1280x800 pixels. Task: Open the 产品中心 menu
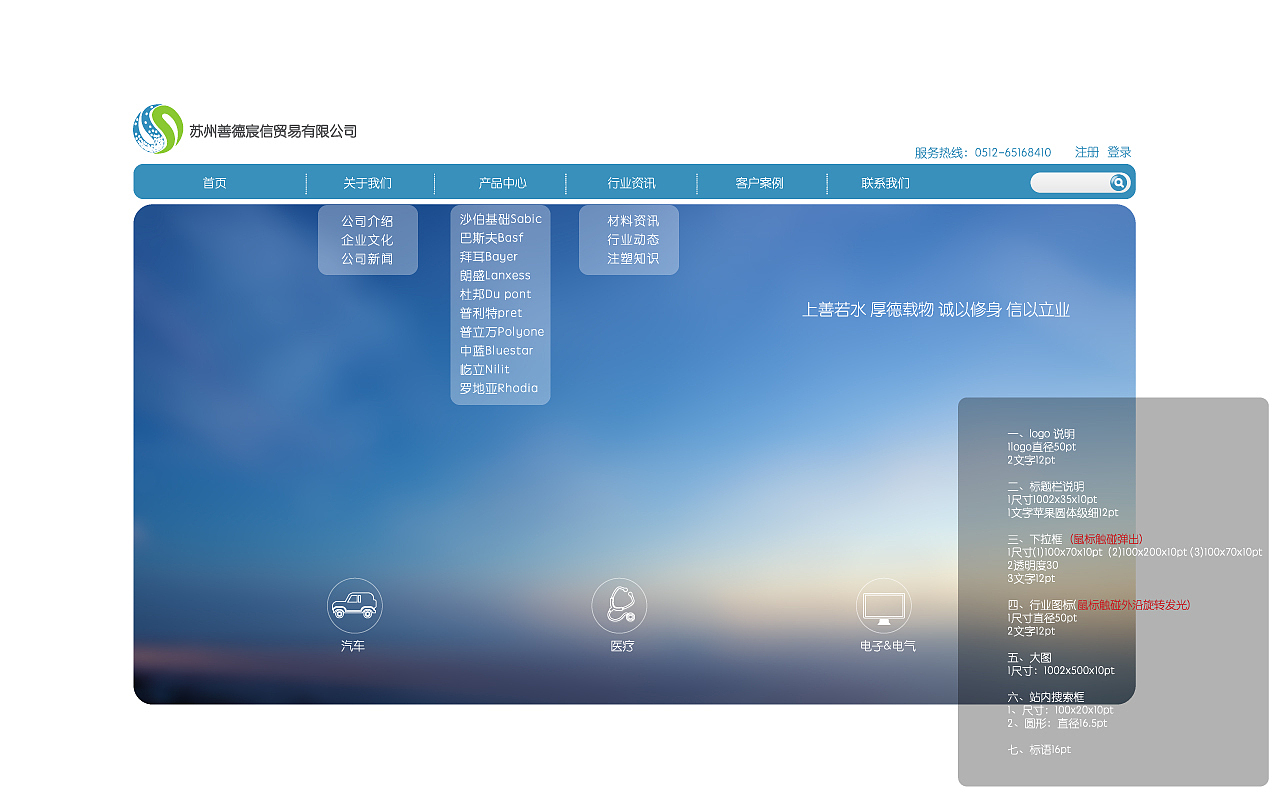coord(503,183)
